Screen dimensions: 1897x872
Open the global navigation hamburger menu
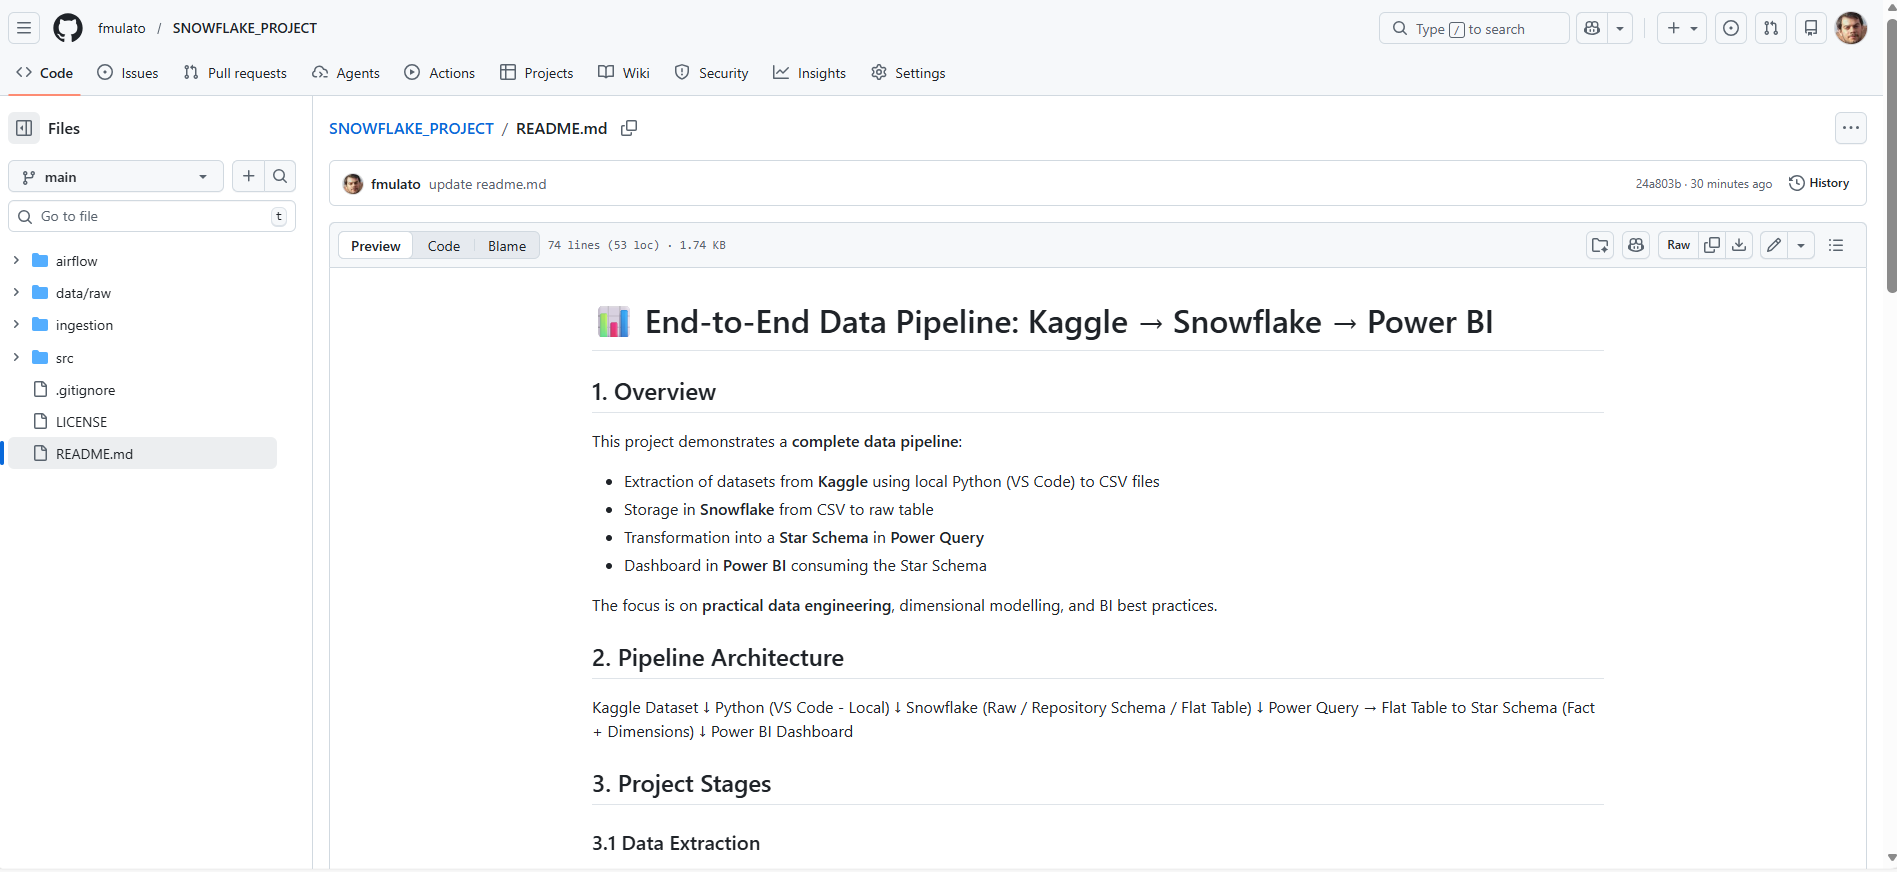(x=24, y=28)
